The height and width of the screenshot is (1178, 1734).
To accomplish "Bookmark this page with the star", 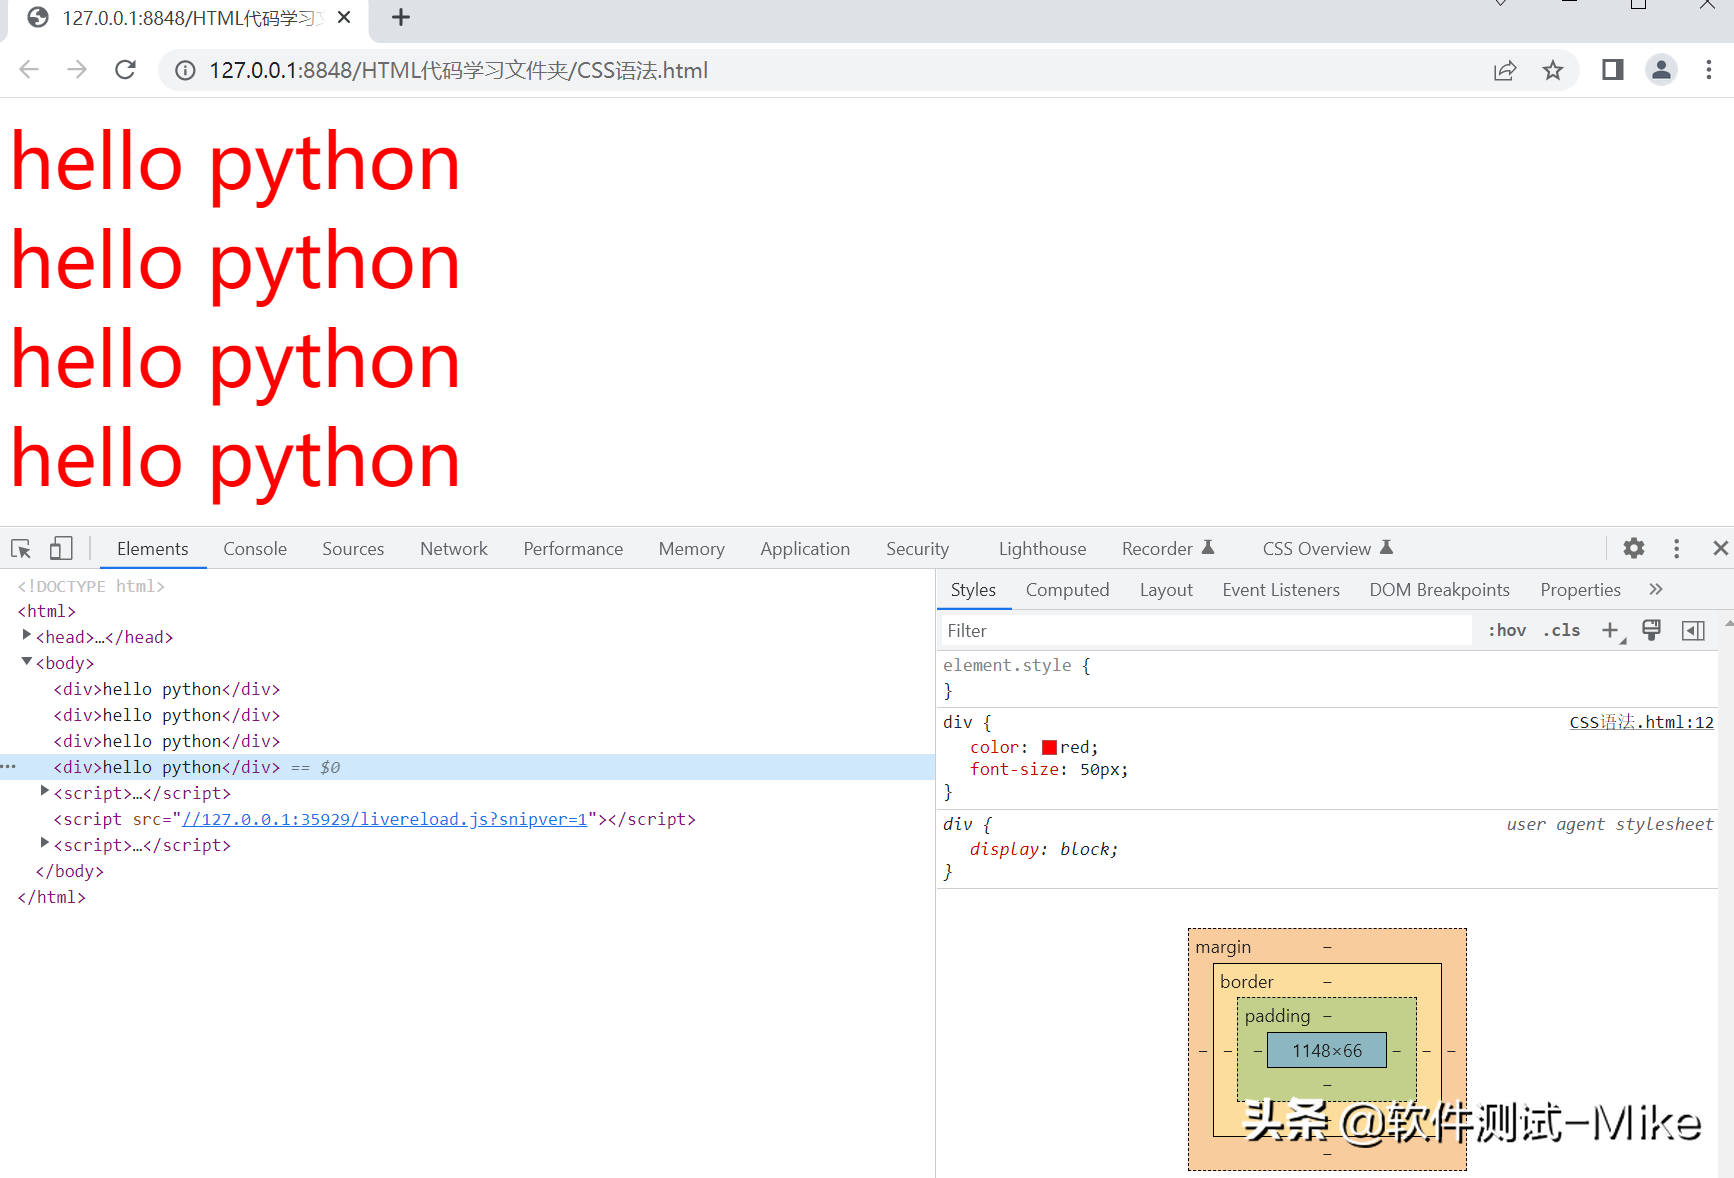I will pyautogui.click(x=1553, y=70).
